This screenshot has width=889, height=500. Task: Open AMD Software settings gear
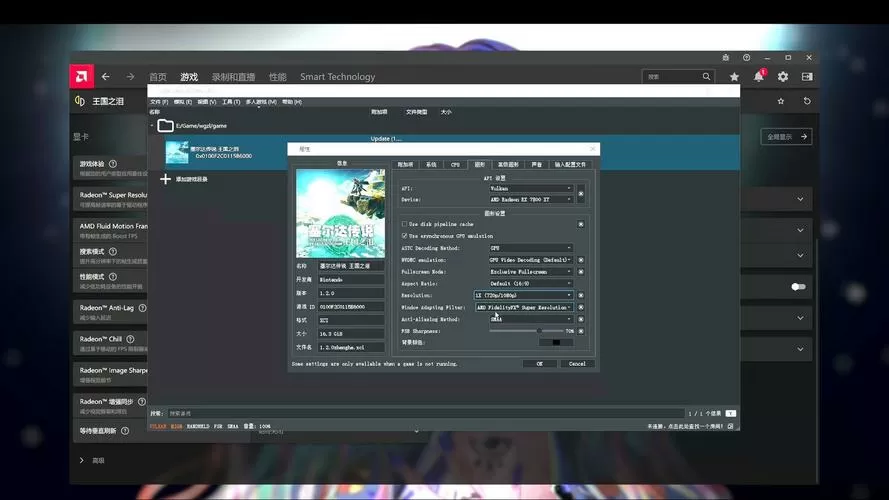coord(783,77)
